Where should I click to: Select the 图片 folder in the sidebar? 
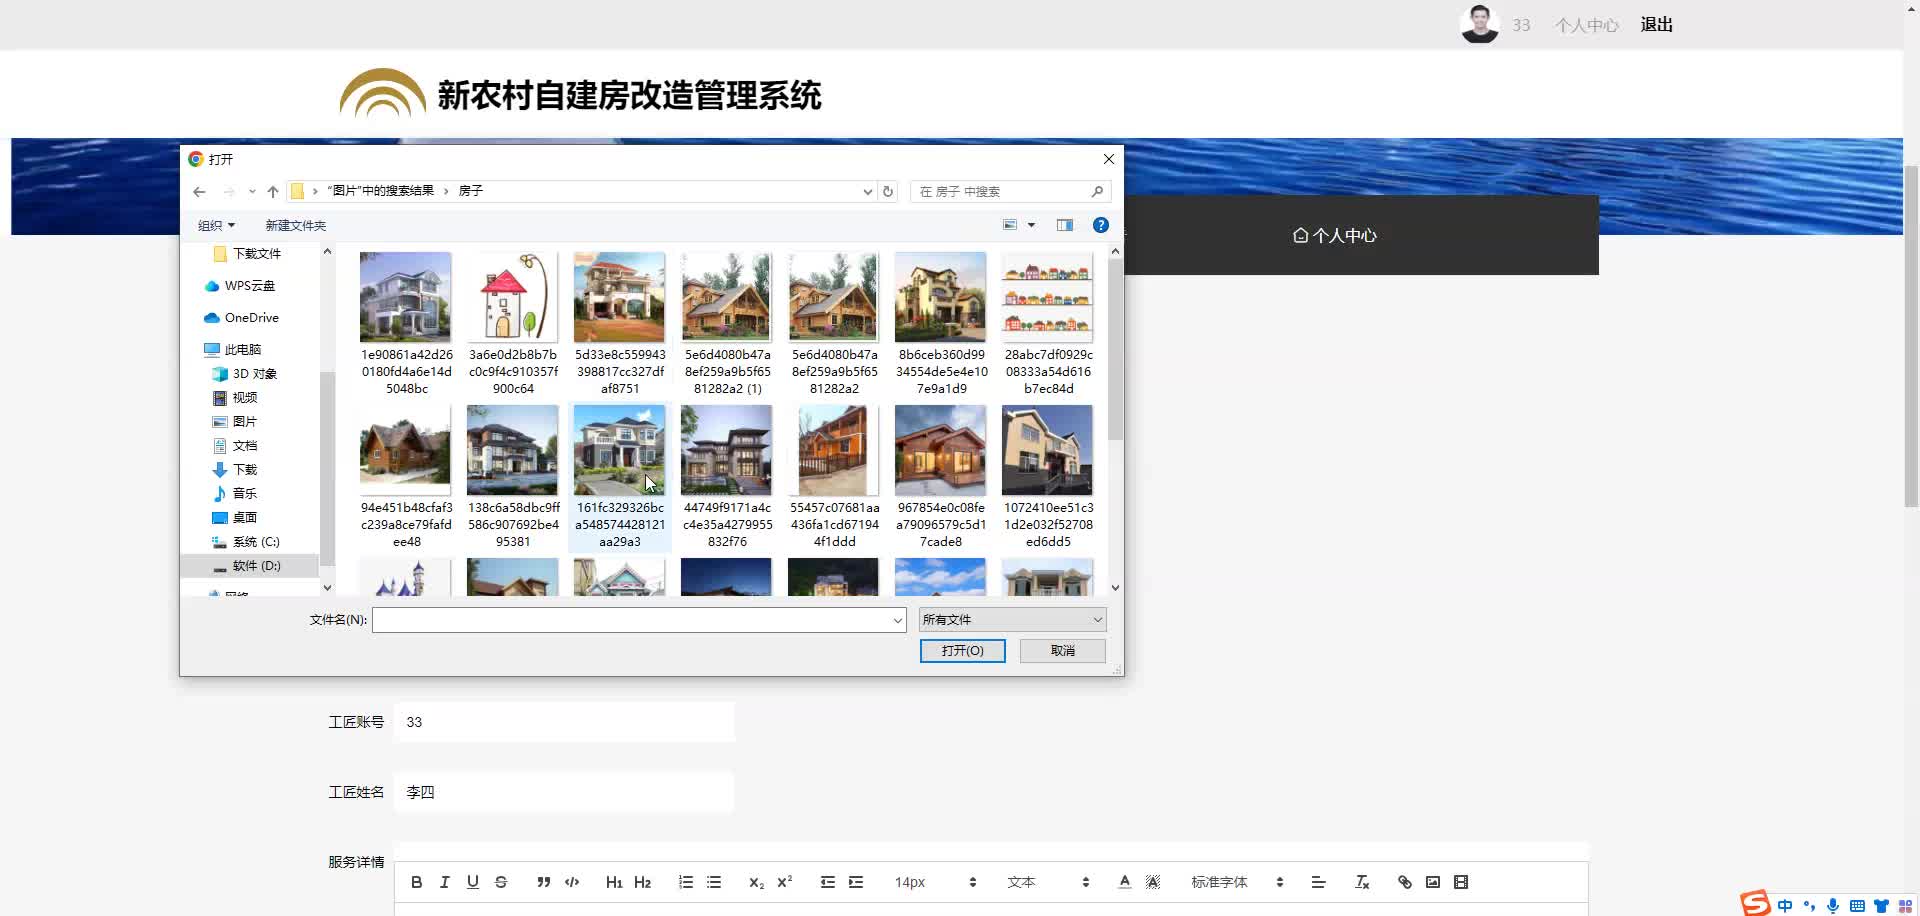click(x=244, y=421)
